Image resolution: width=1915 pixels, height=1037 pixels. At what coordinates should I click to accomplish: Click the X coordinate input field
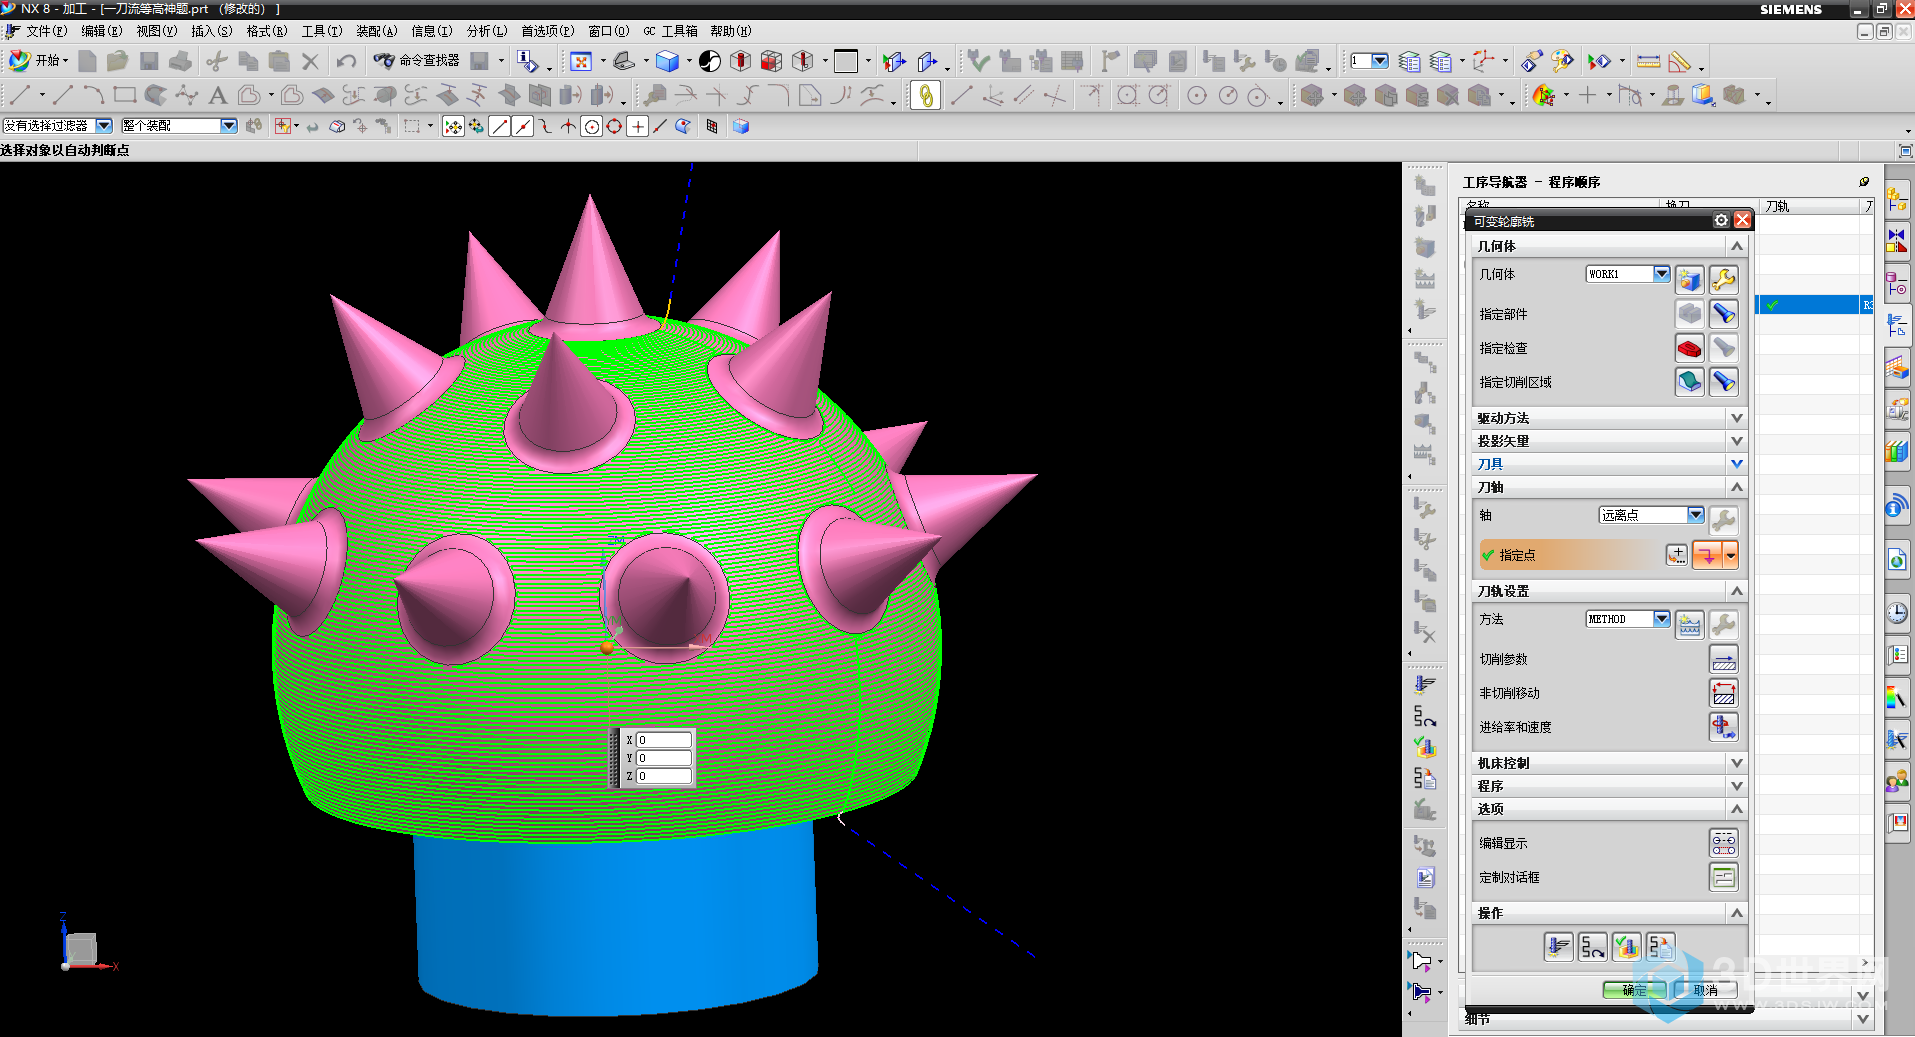click(x=664, y=740)
